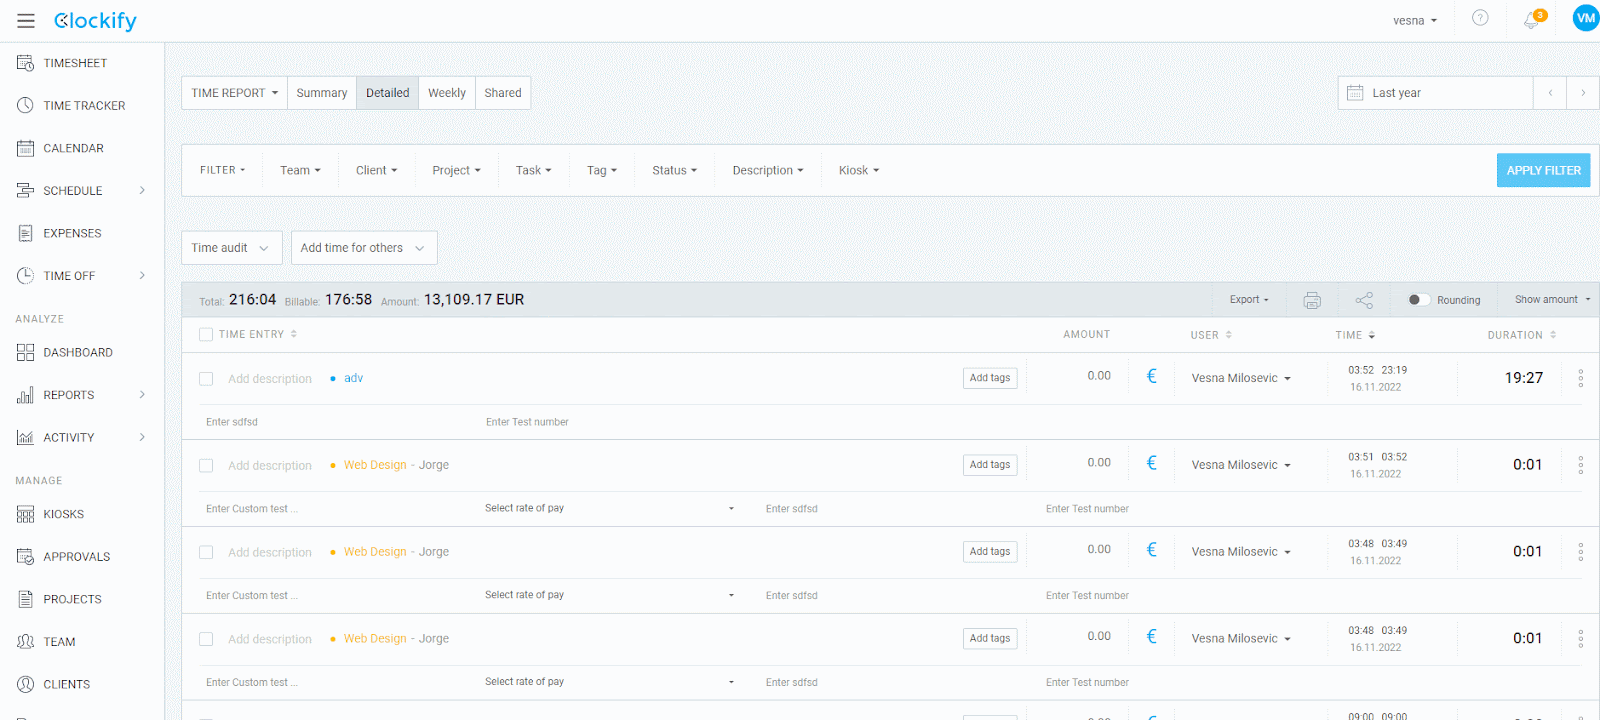Open the vesna workspace menu
Image resolution: width=1600 pixels, height=720 pixels.
[1415, 20]
